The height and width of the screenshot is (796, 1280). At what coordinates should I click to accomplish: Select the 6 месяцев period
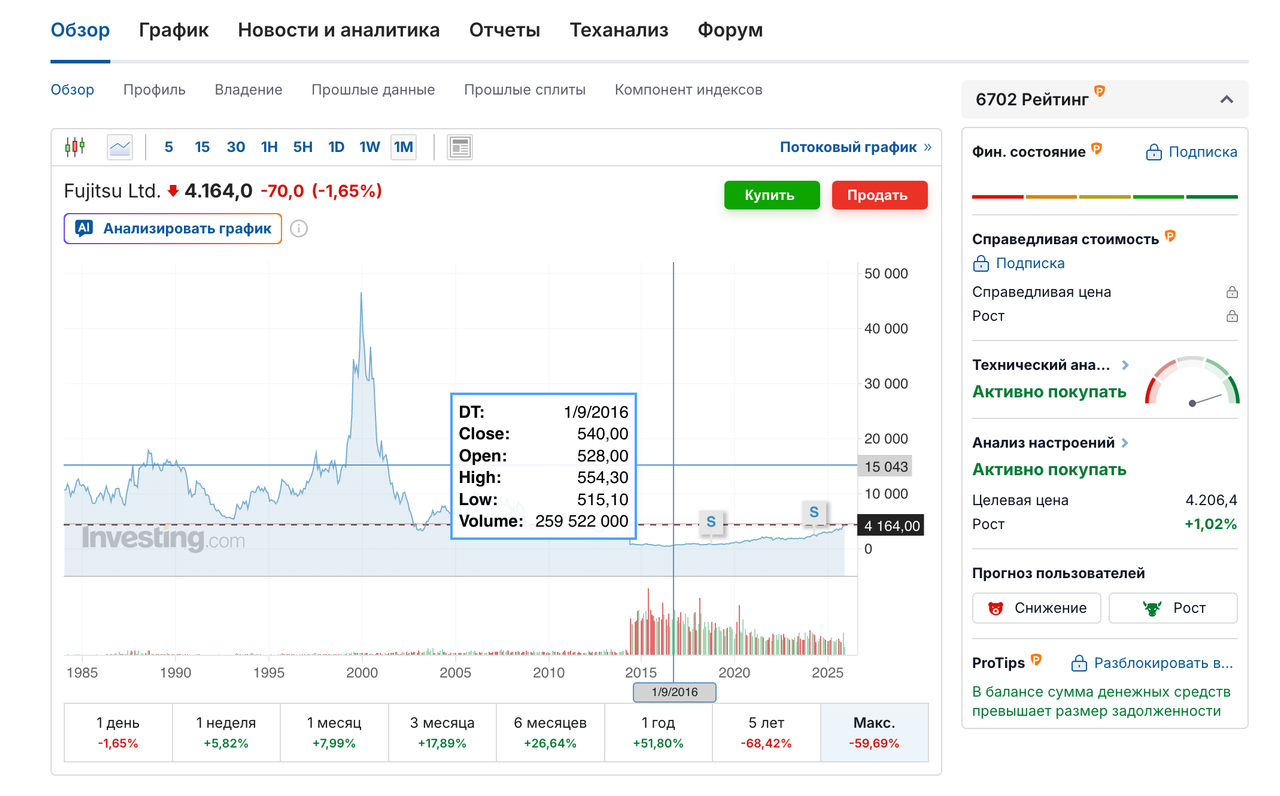[x=550, y=732]
